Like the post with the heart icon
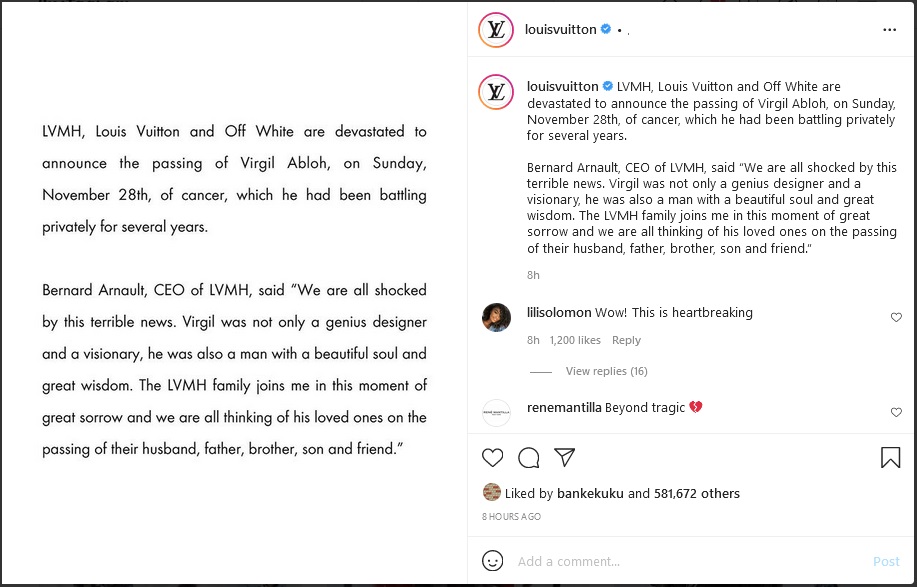The height and width of the screenshot is (587, 917). pos(493,458)
